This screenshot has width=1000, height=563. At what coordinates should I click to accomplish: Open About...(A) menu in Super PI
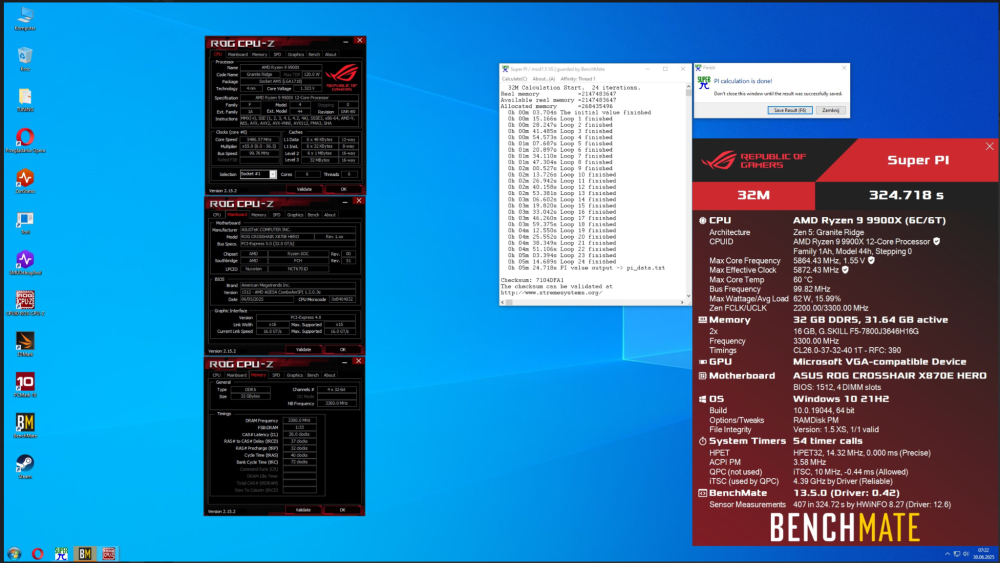(x=543, y=79)
